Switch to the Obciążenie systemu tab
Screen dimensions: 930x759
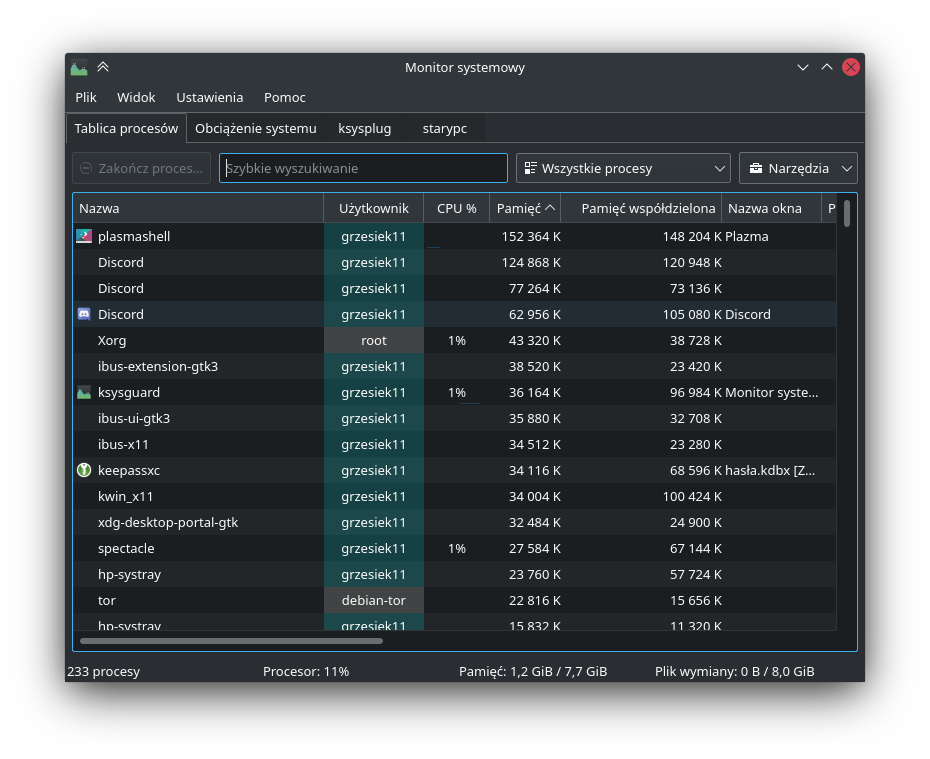tap(256, 128)
